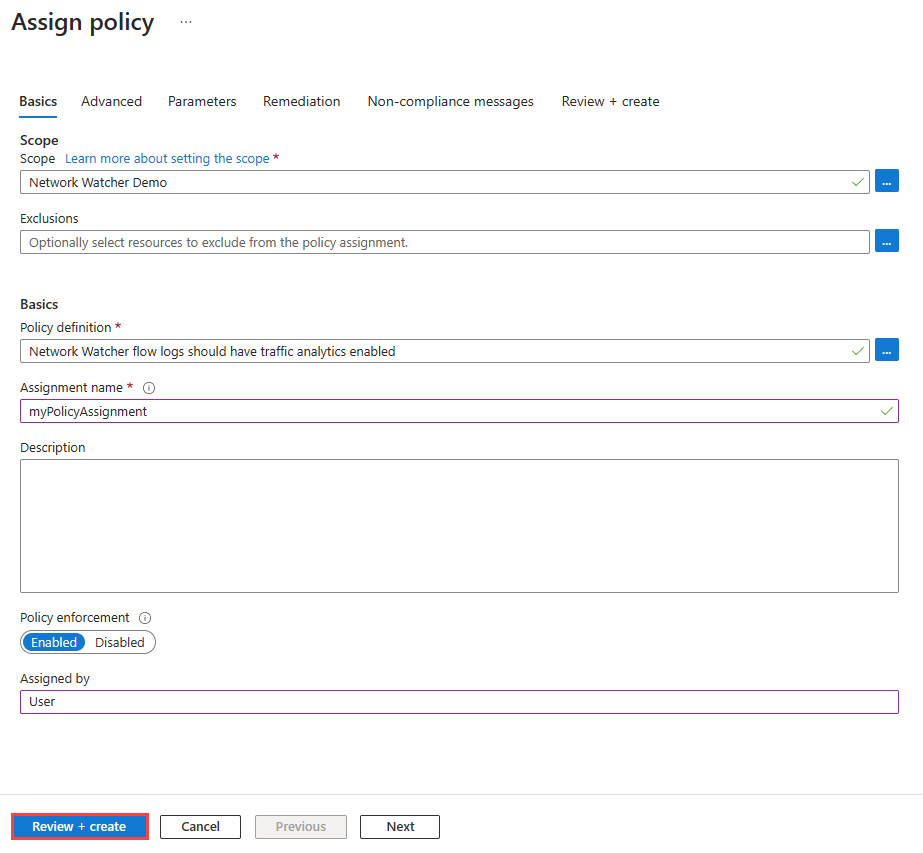Click the ellipsis beside the Assign policy title
Screen dimensions: 923x853
click(185, 20)
